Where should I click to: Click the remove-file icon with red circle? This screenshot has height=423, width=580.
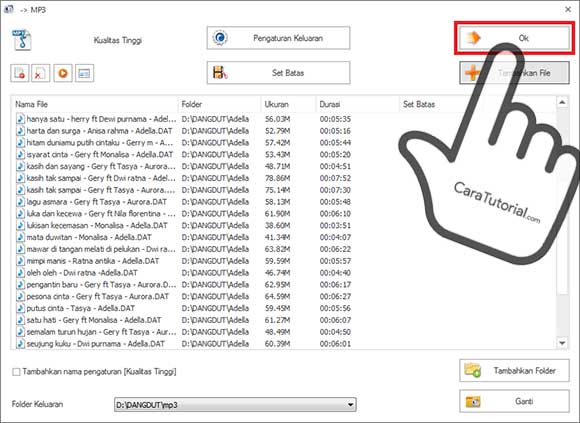point(20,73)
